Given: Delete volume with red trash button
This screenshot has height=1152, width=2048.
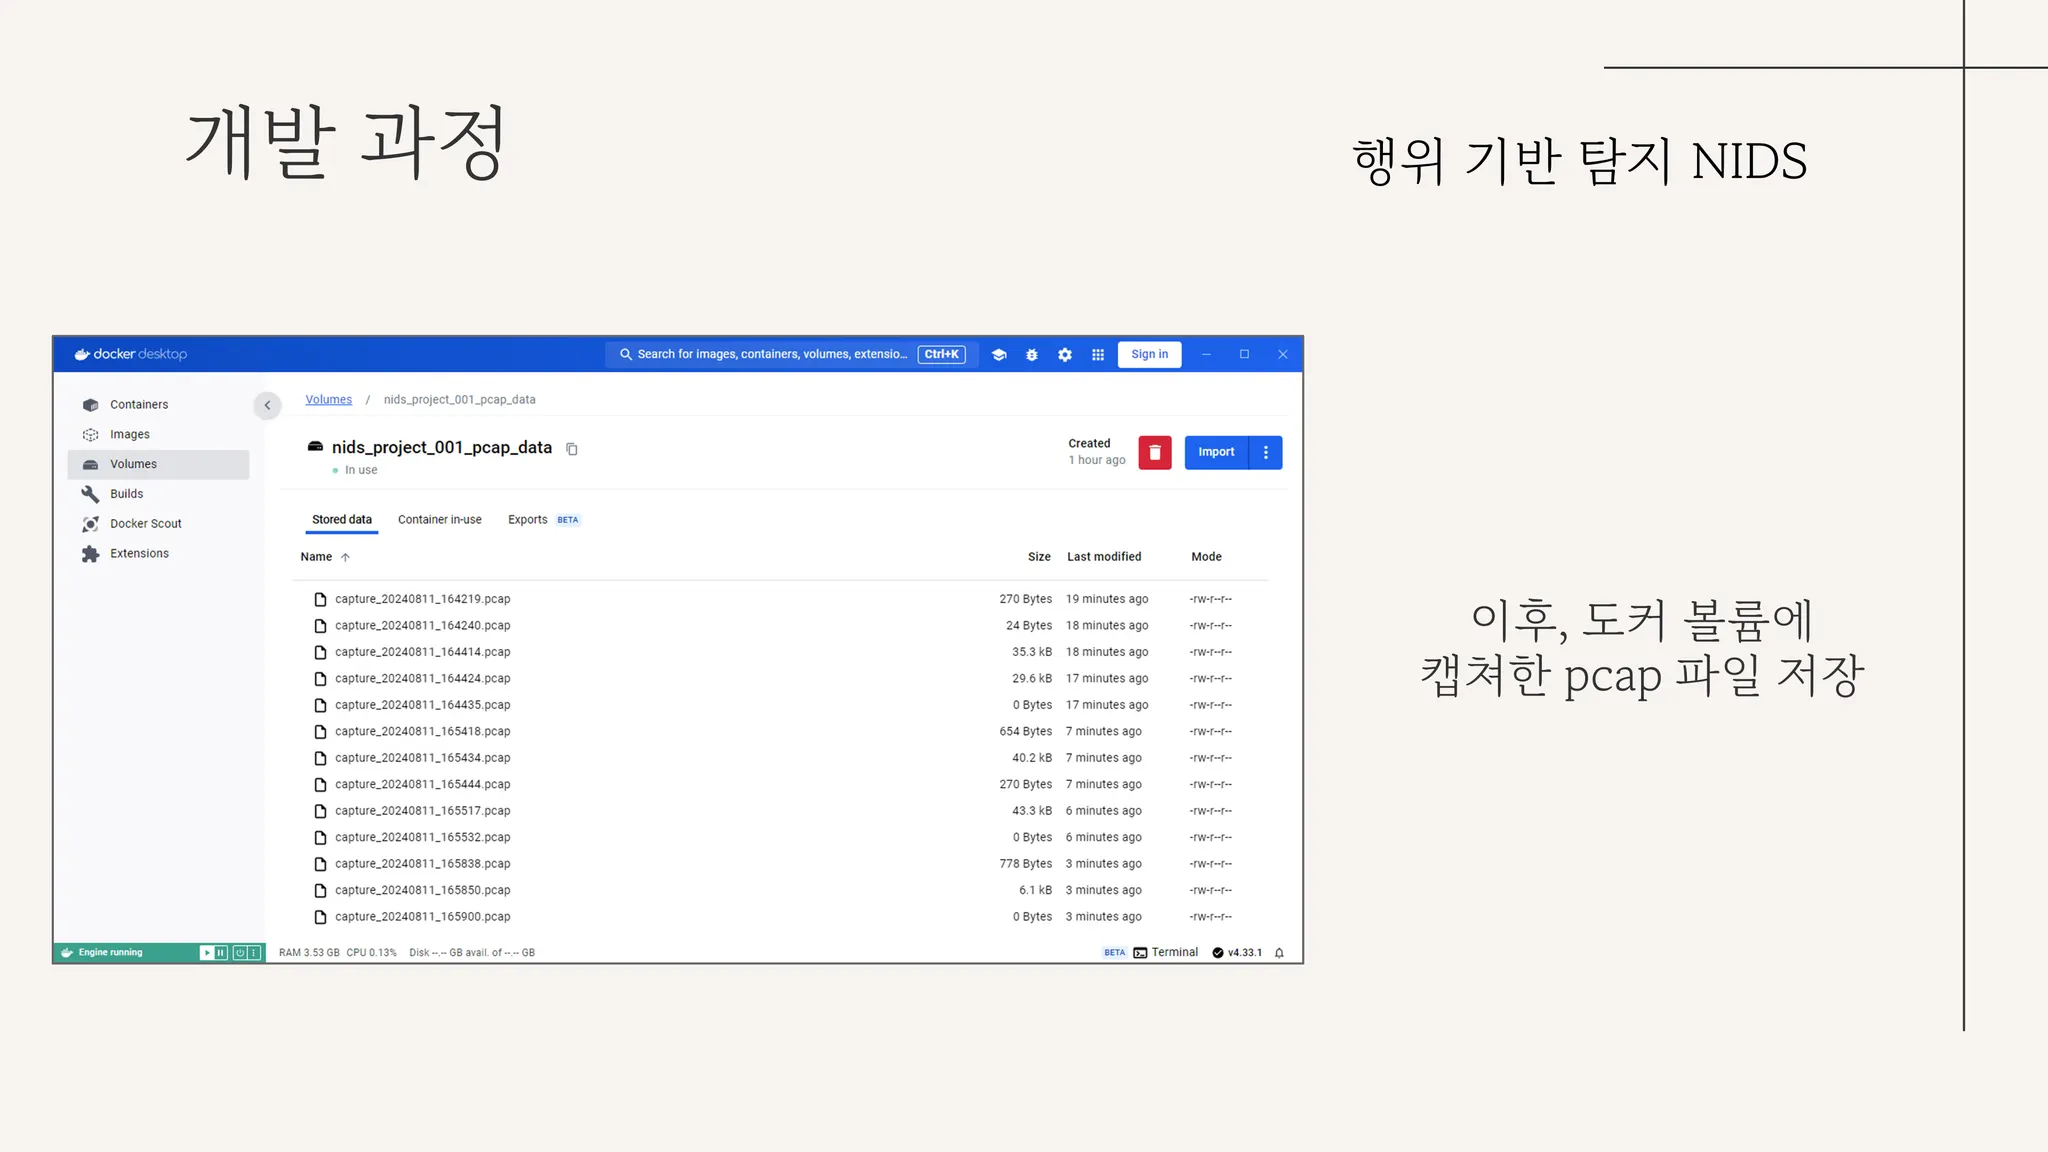Looking at the screenshot, I should (x=1154, y=452).
